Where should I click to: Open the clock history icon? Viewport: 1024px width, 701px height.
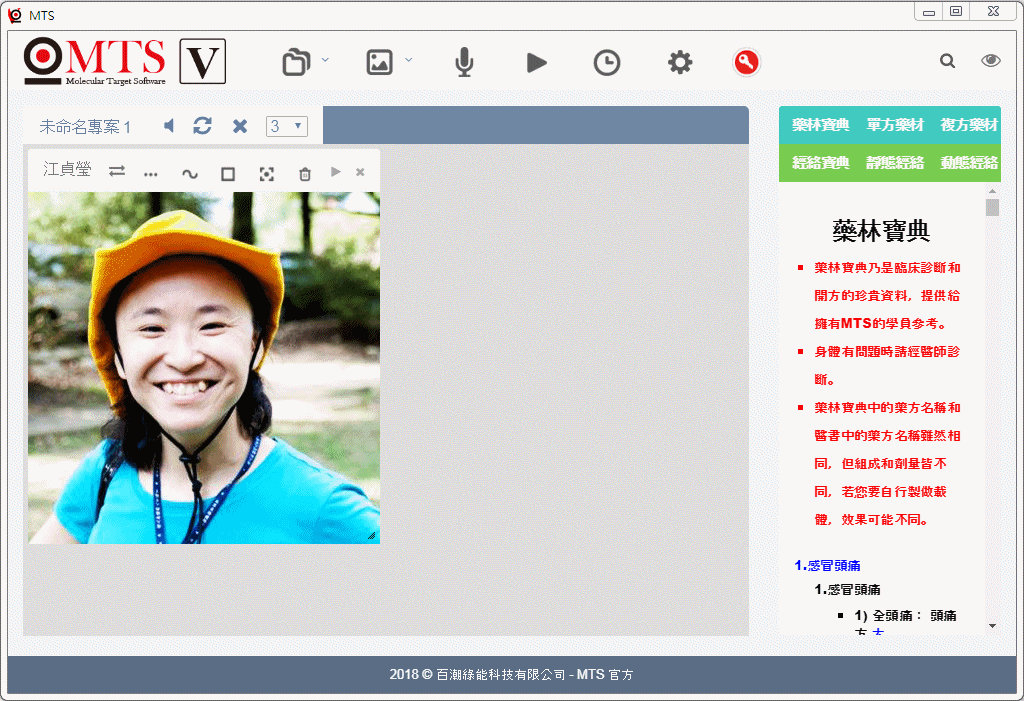coord(606,63)
